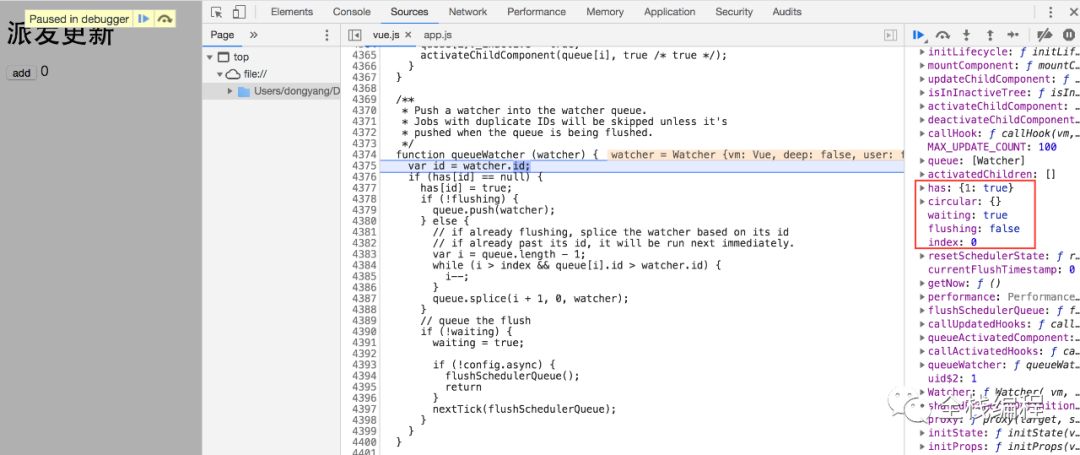Open the Performance tab

pos(537,12)
